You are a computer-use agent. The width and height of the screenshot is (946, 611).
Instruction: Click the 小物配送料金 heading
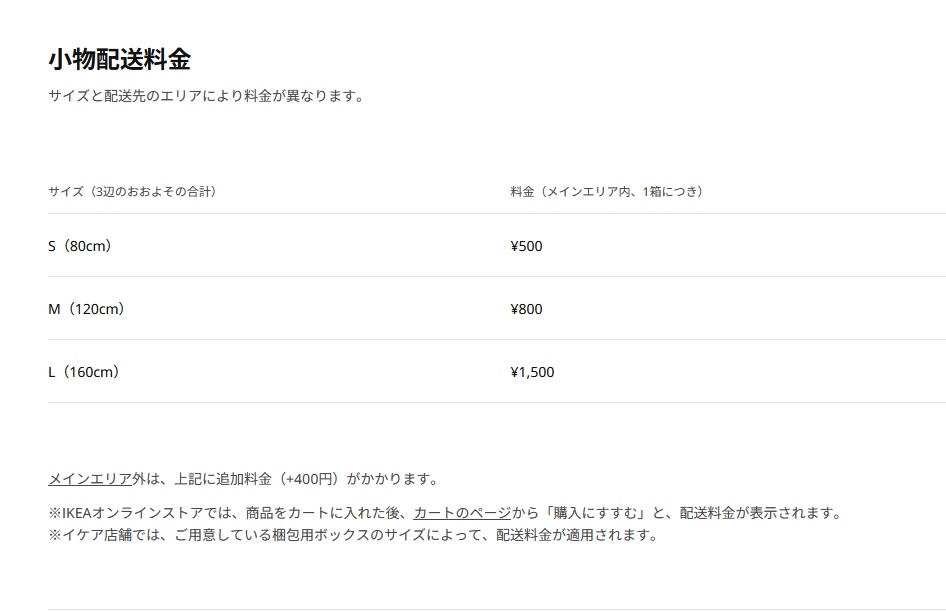119,60
